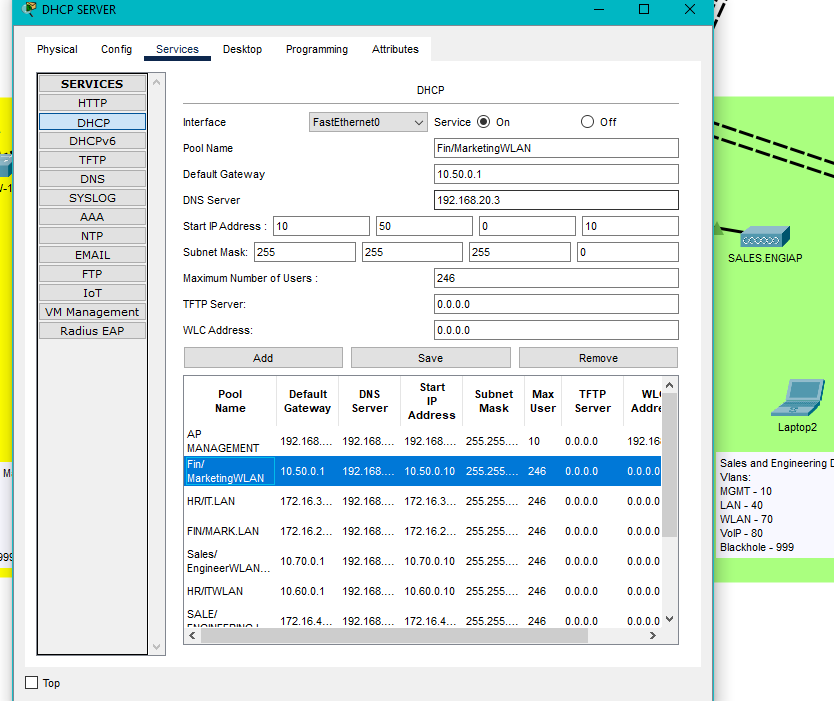
Task: Click the Default Gateway text field
Action: coord(556,174)
